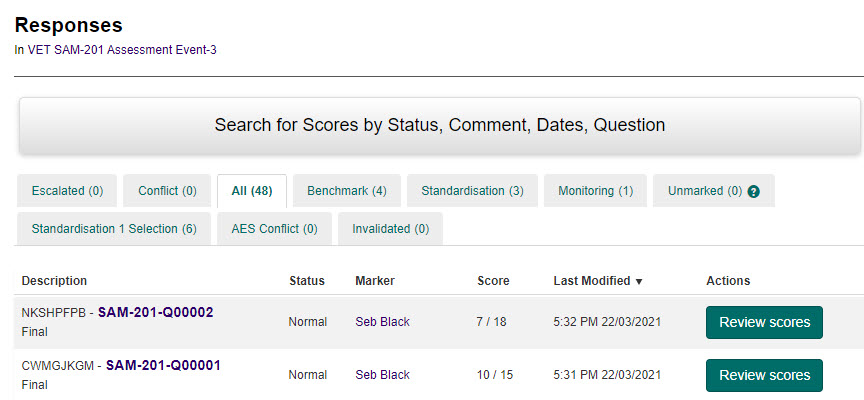Viewport: 864px width, 400px height.
Task: Click the help icon beside Unmarked tab
Action: [753, 191]
